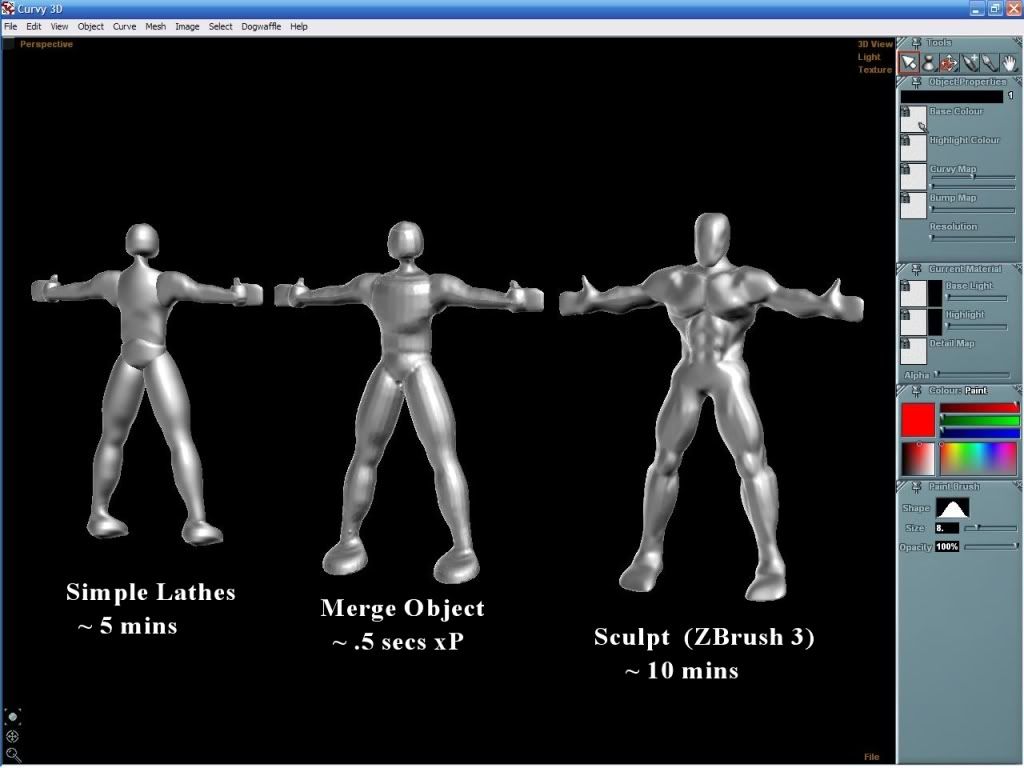Select the arrow selection tool
The width and height of the screenshot is (1024, 768).
click(x=908, y=63)
